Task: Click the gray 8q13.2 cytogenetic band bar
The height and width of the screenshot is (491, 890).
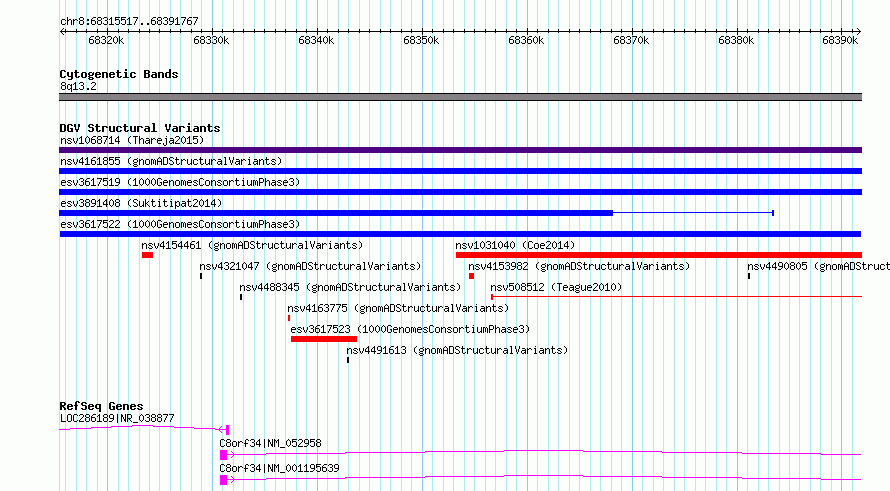Action: click(x=460, y=97)
